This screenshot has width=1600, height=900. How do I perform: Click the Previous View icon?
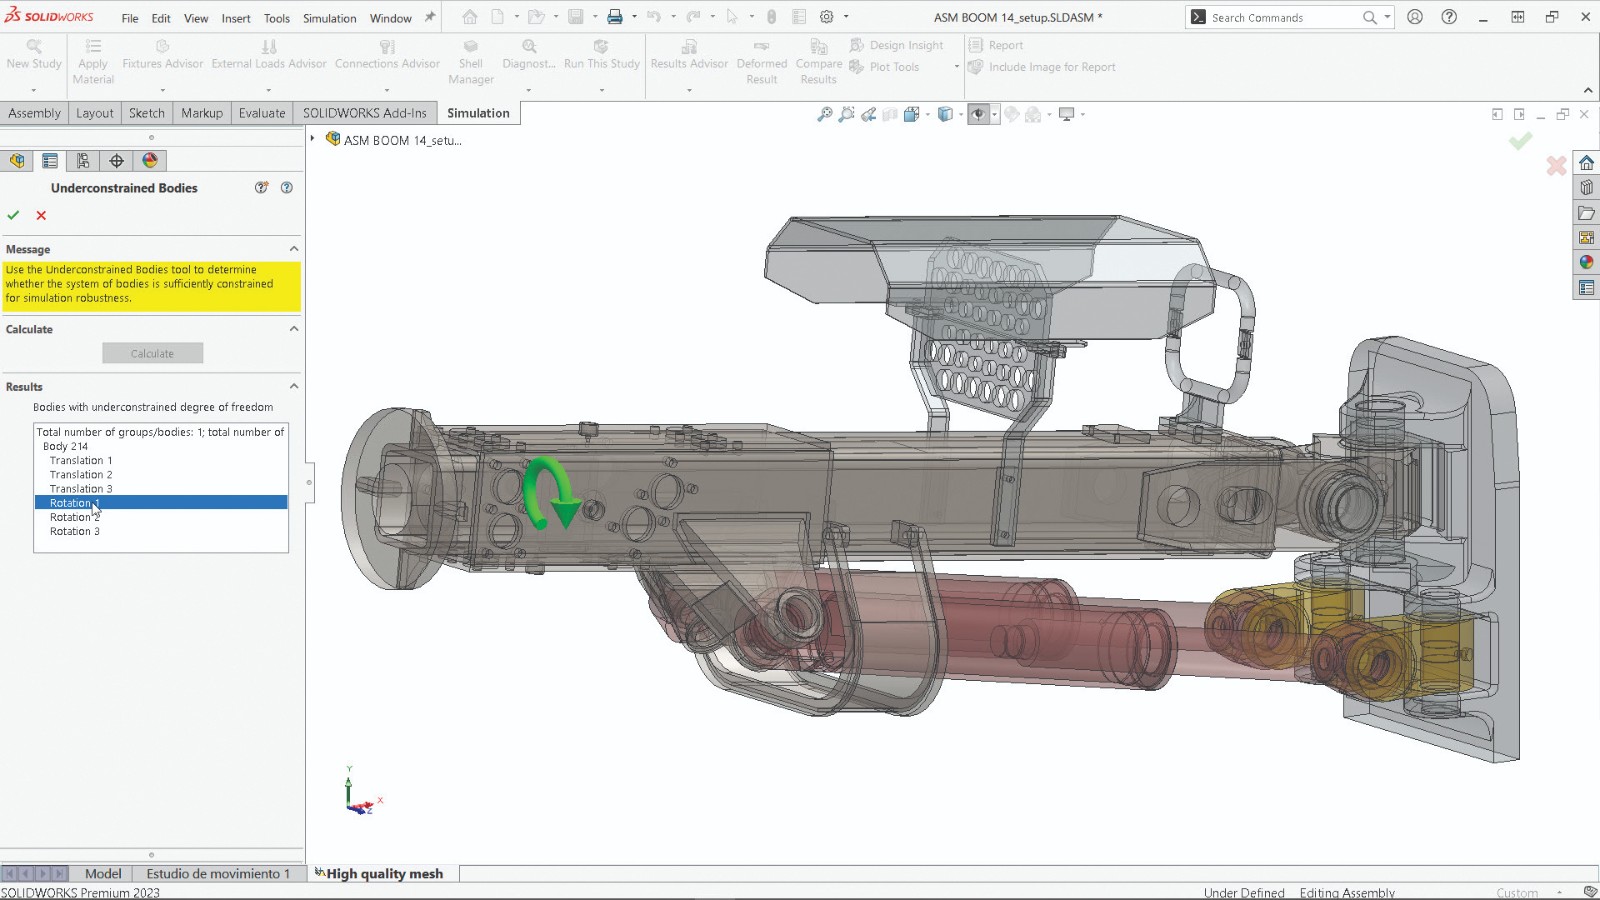click(869, 115)
